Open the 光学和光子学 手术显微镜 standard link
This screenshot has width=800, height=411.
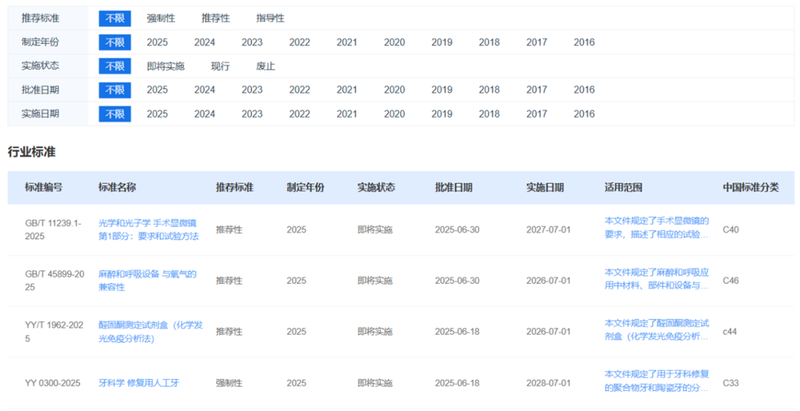[148, 229]
